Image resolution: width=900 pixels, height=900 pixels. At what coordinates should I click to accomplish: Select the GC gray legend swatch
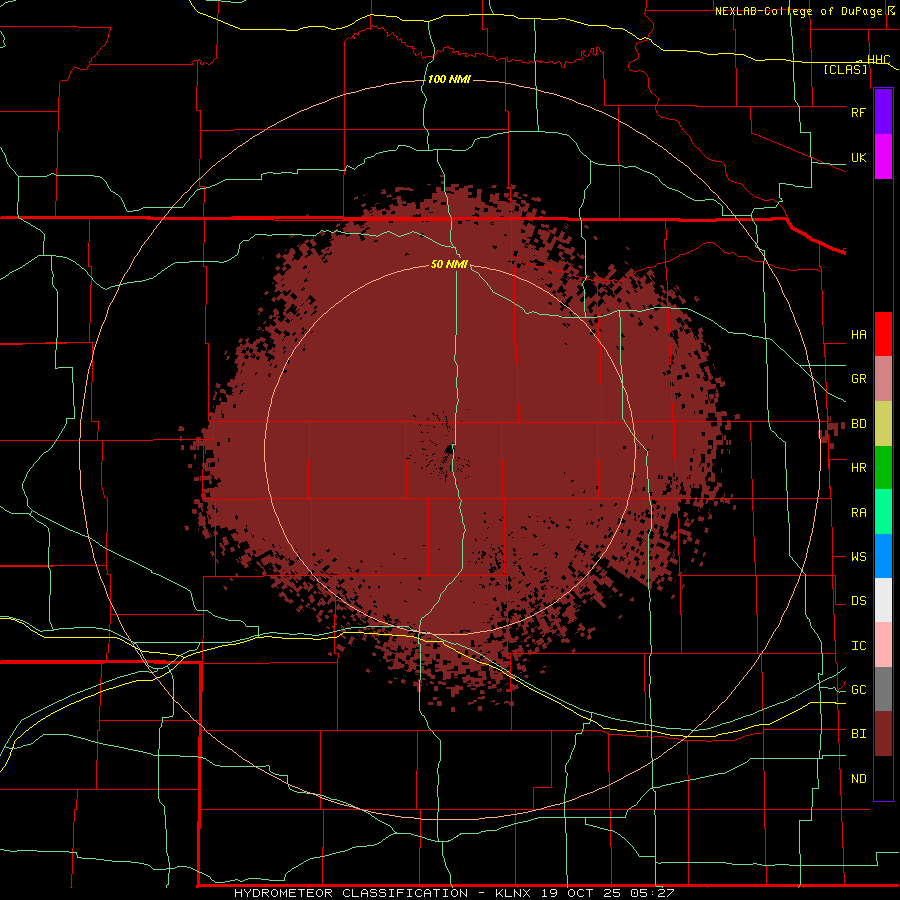(883, 689)
